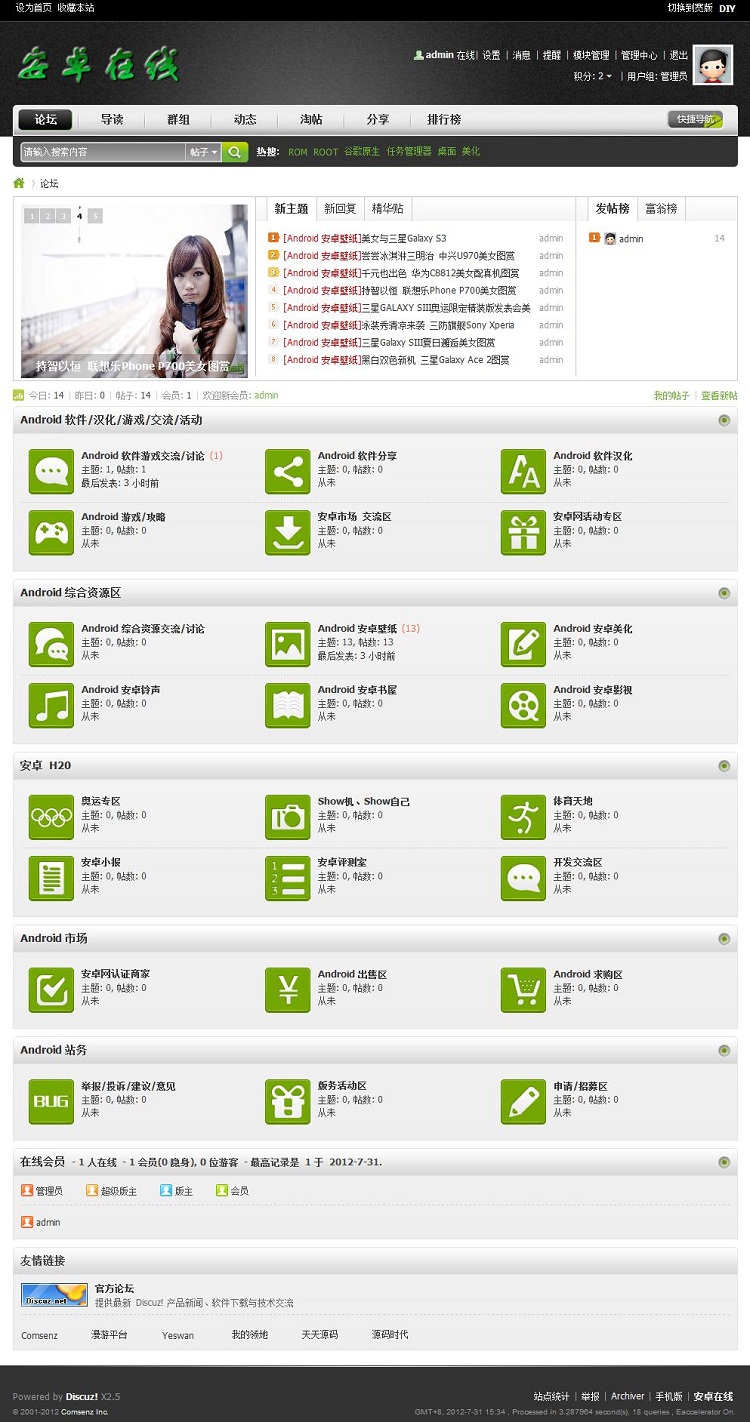
Task: Click the ROOT hot search link
Action: (x=326, y=152)
